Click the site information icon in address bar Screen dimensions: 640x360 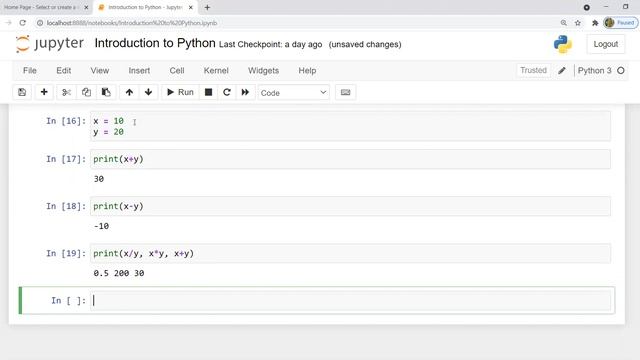pyautogui.click(x=40, y=23)
